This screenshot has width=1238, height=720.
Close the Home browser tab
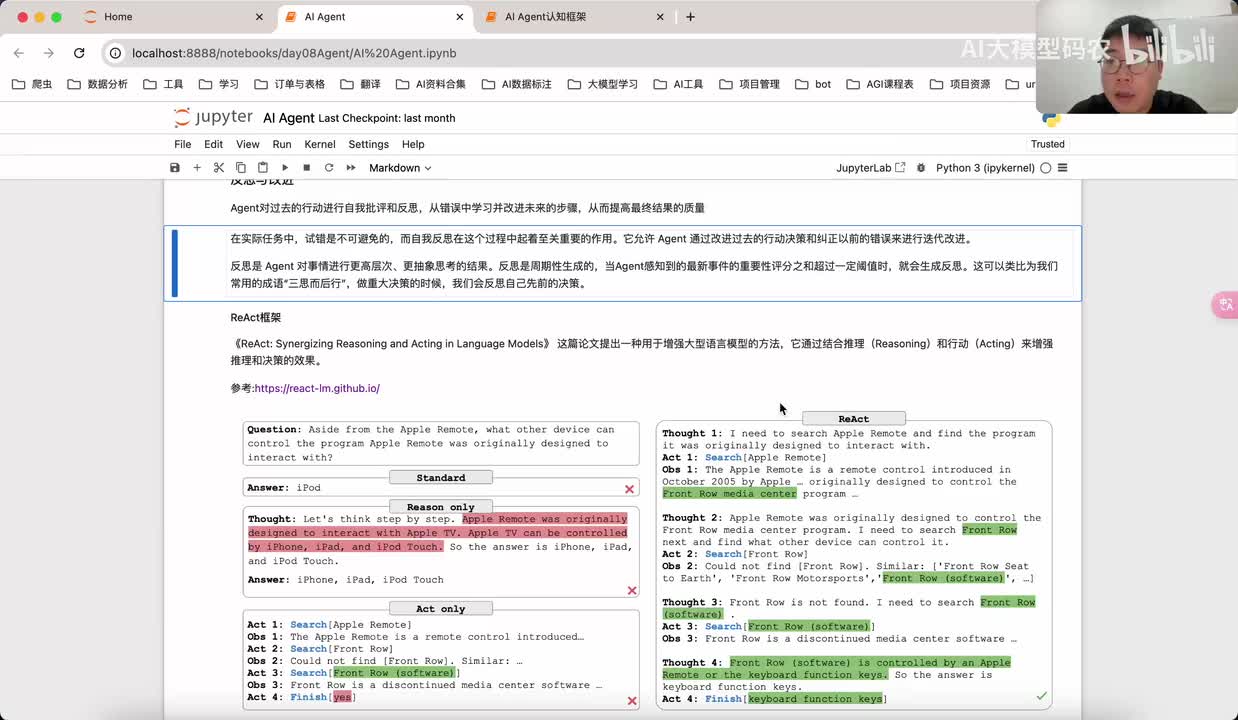click(x=260, y=17)
